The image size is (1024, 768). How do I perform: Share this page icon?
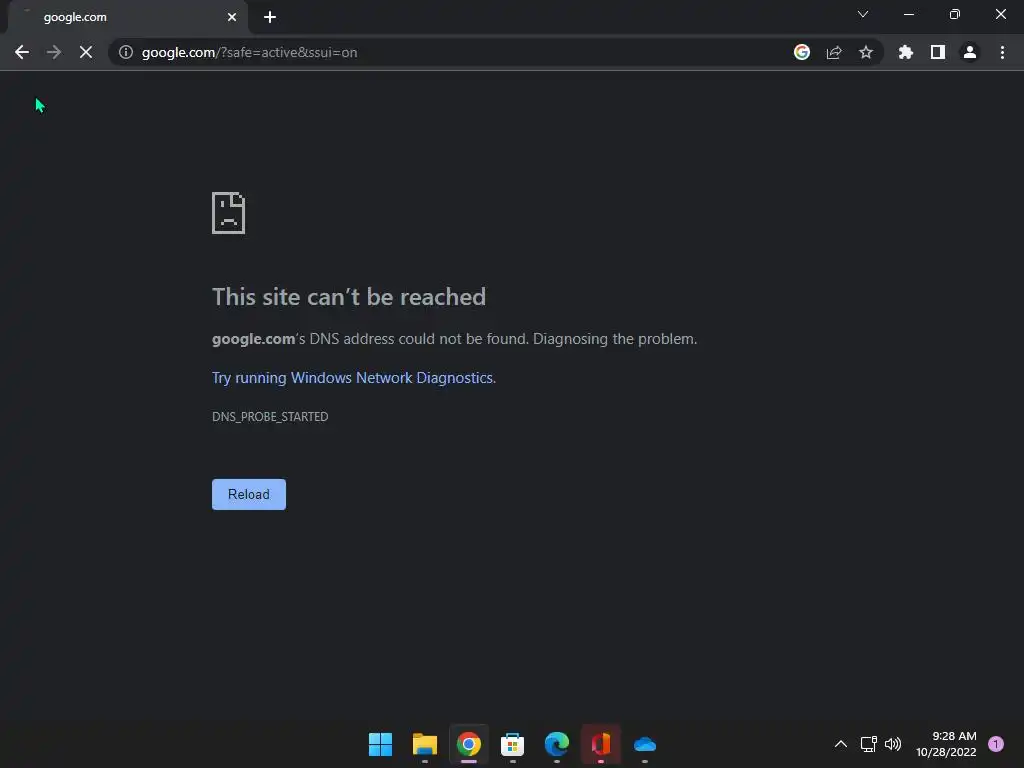pyautogui.click(x=834, y=52)
